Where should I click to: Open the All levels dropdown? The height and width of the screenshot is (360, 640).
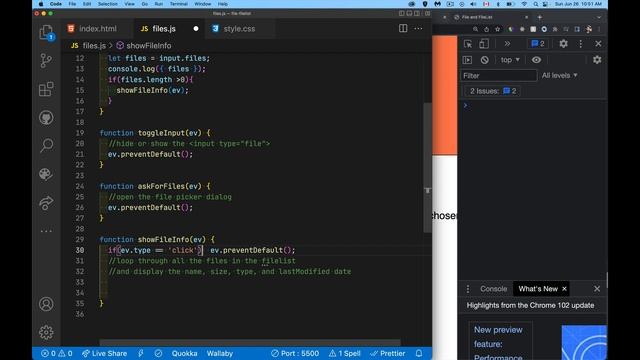[560, 76]
